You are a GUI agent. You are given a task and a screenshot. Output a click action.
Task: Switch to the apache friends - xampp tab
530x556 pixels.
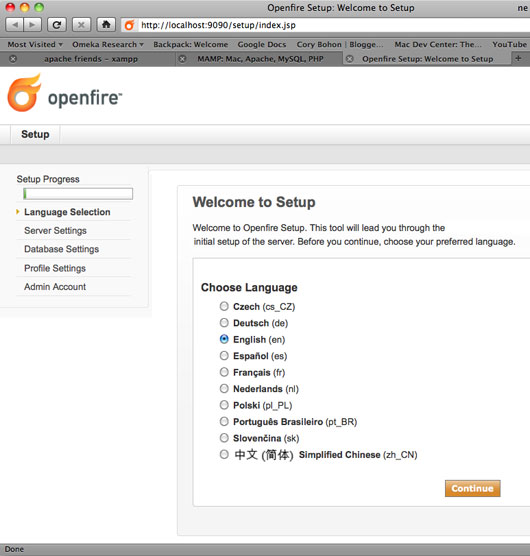pos(91,59)
